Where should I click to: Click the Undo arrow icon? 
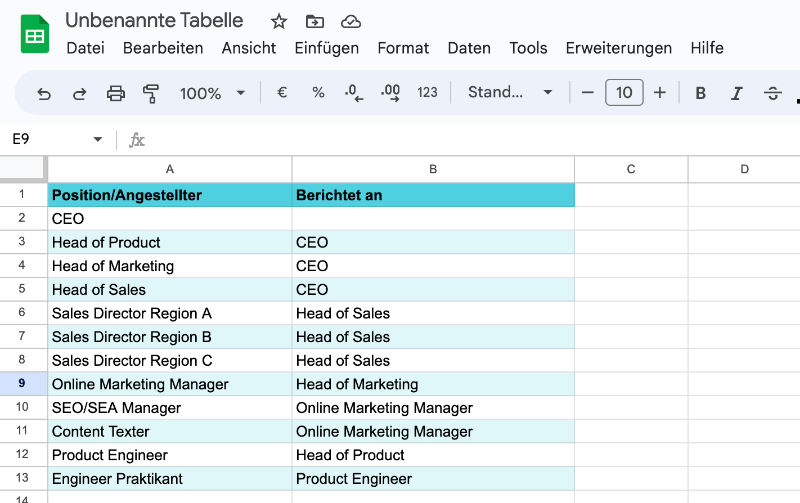tap(44, 93)
